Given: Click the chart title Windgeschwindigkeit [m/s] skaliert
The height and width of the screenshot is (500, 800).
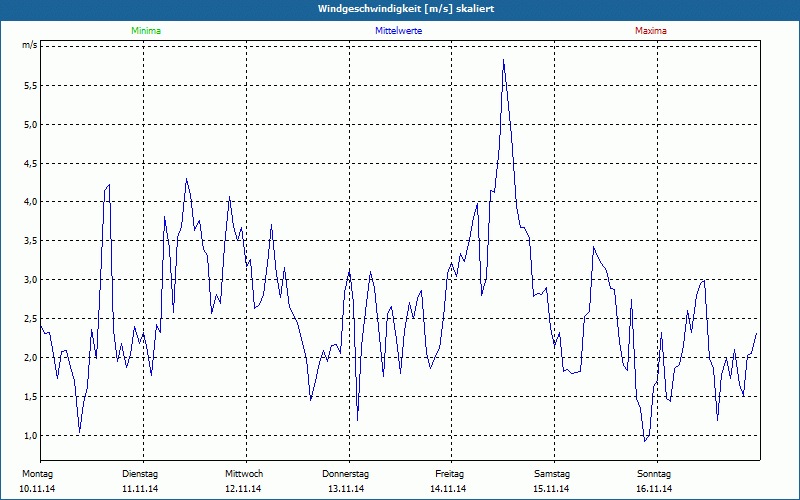Looking at the screenshot, I should 406,9.
